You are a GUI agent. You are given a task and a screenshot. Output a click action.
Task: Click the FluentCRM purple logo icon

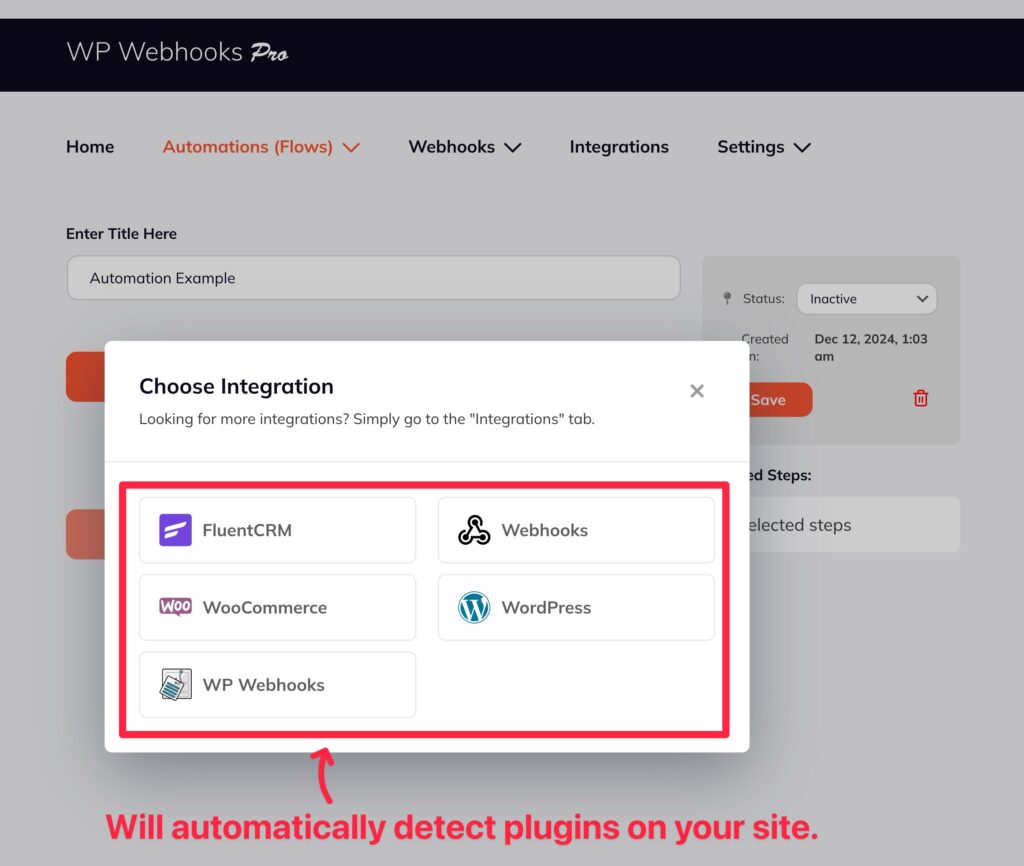(176, 530)
